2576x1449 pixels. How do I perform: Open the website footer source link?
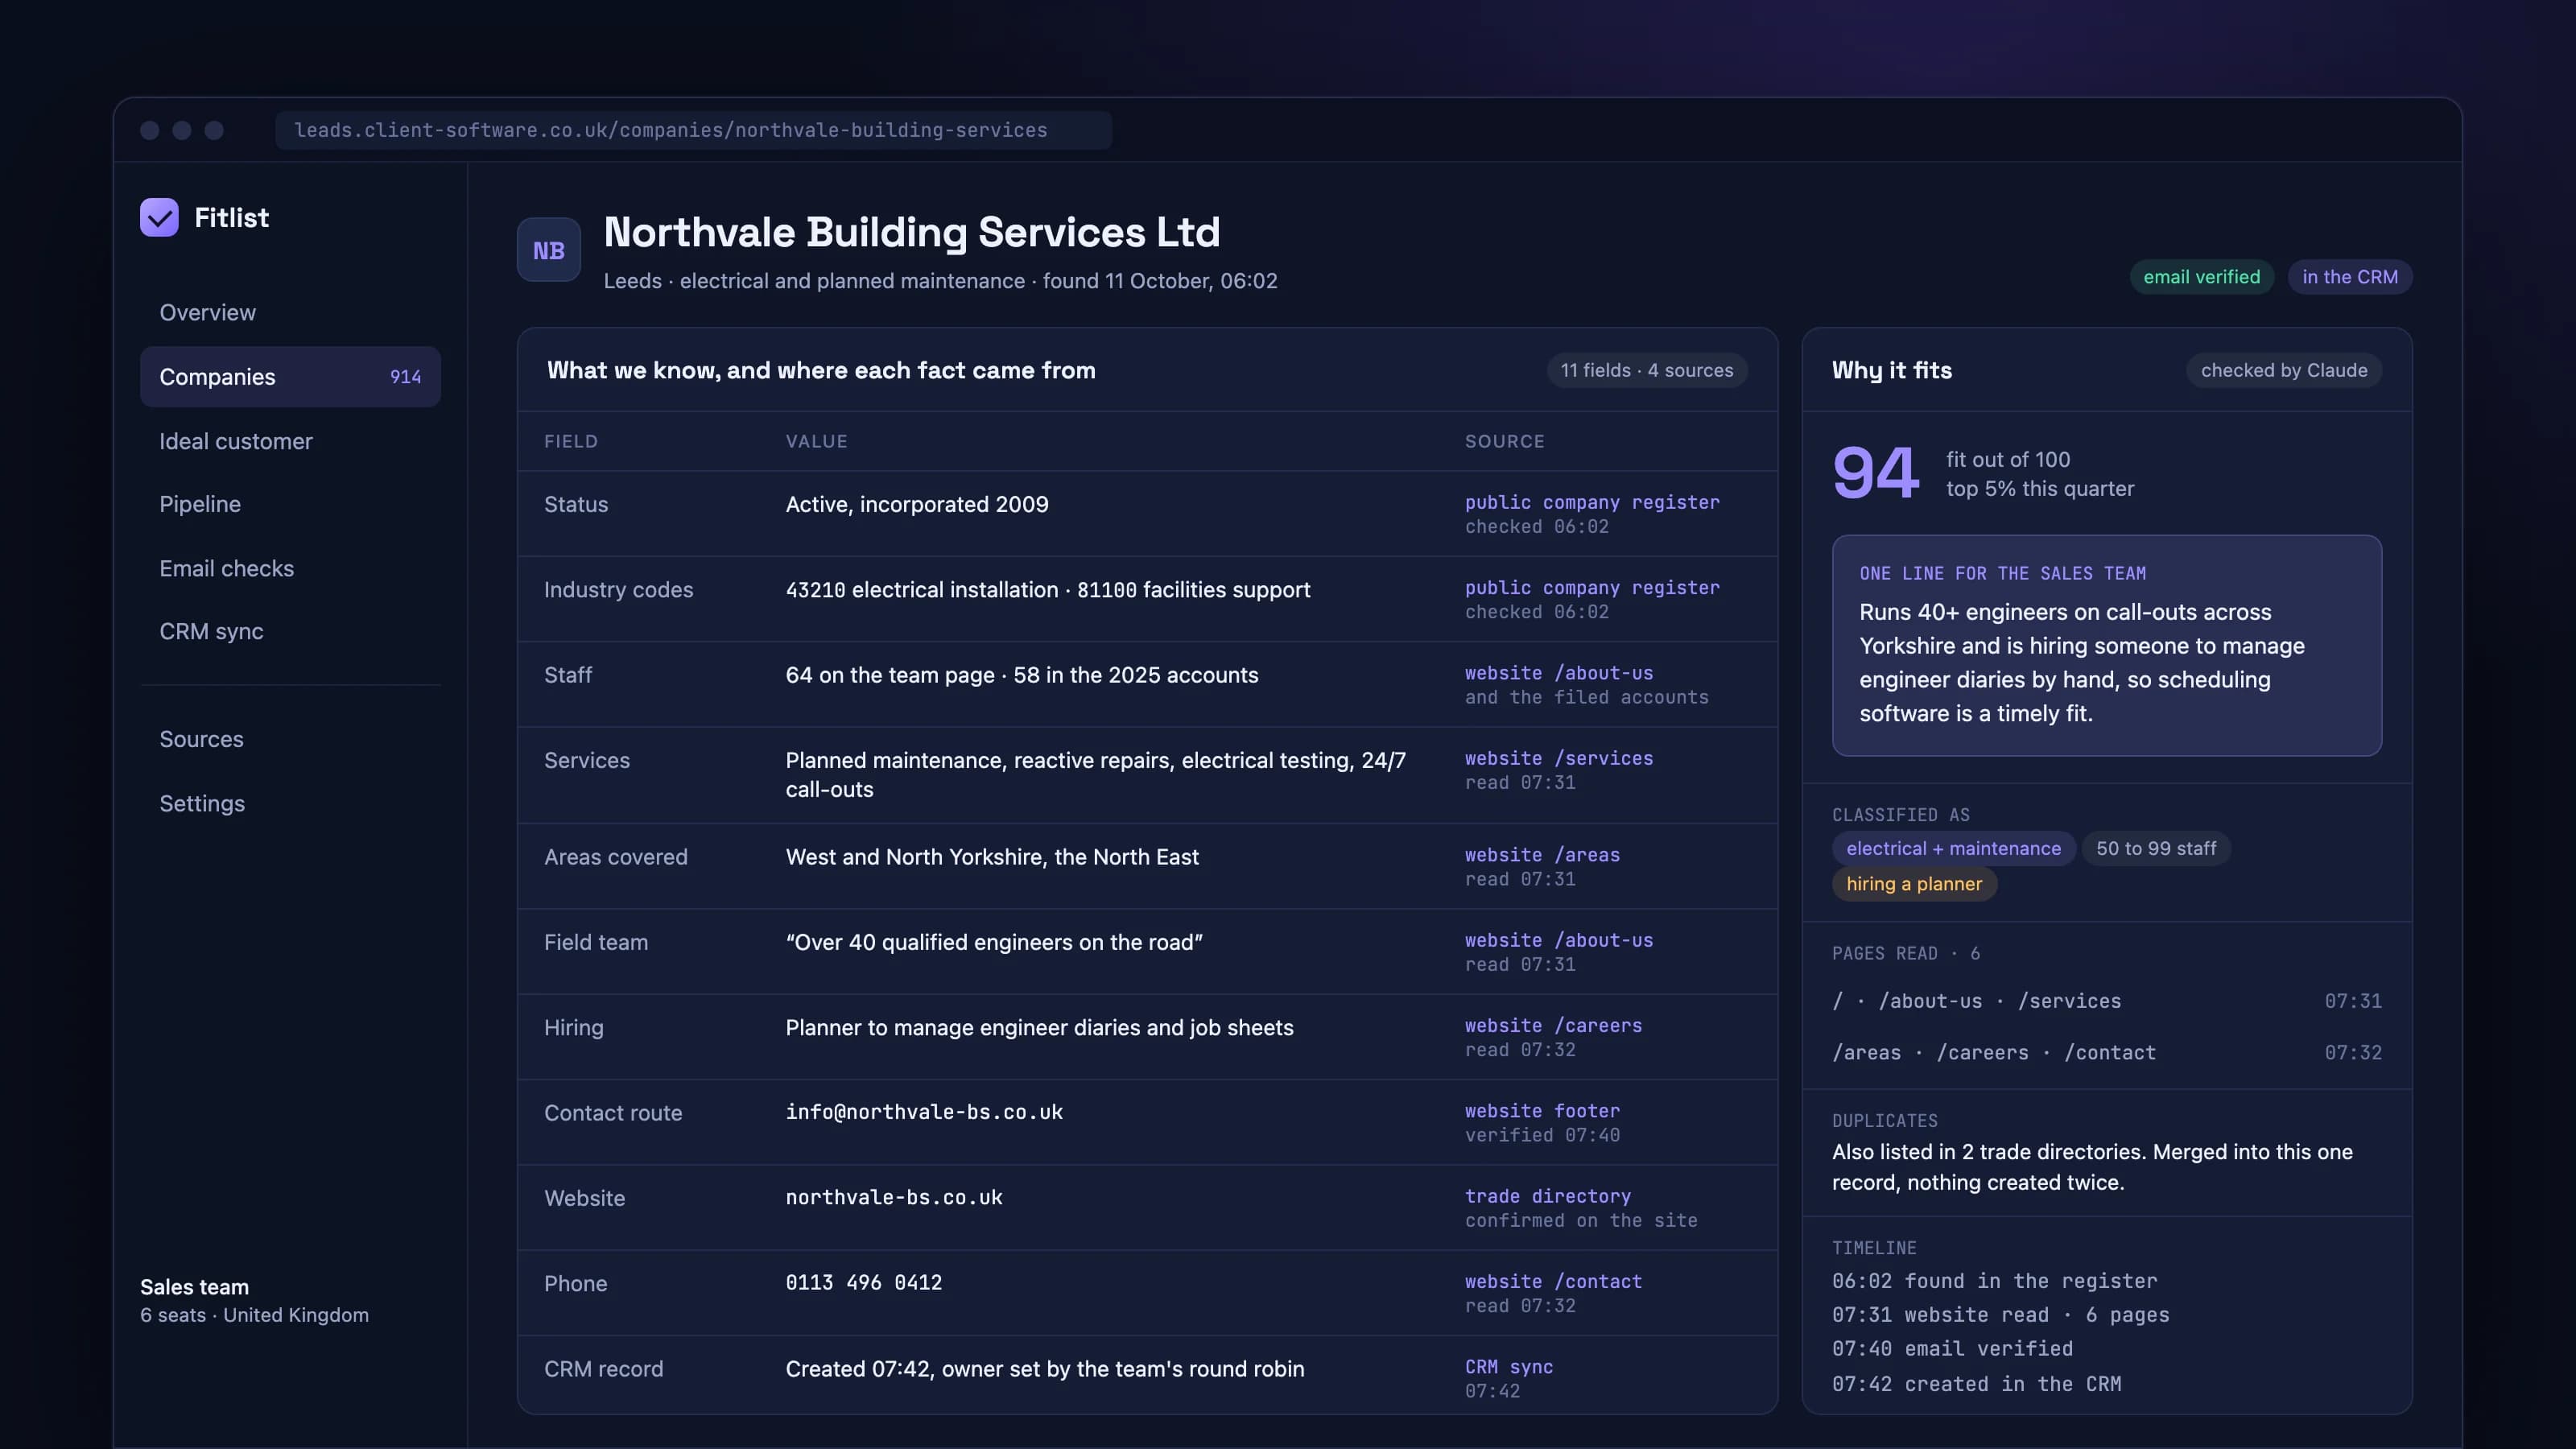tap(1542, 1110)
